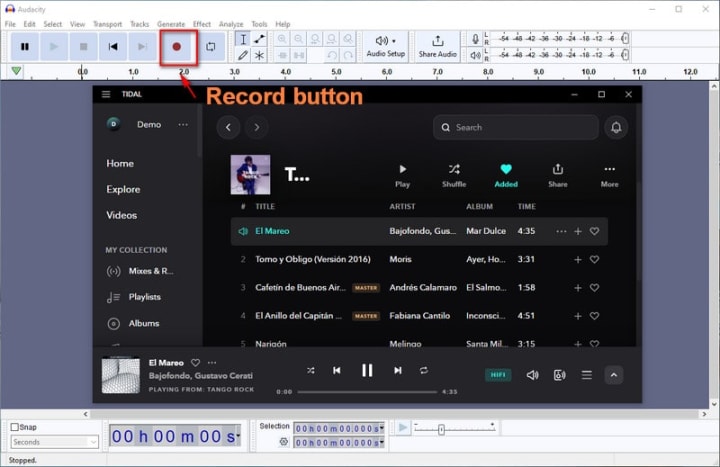Screen dimensions: 720x467
Task: Add Tomo y Obligo track with plus icon
Action: [x=578, y=259]
